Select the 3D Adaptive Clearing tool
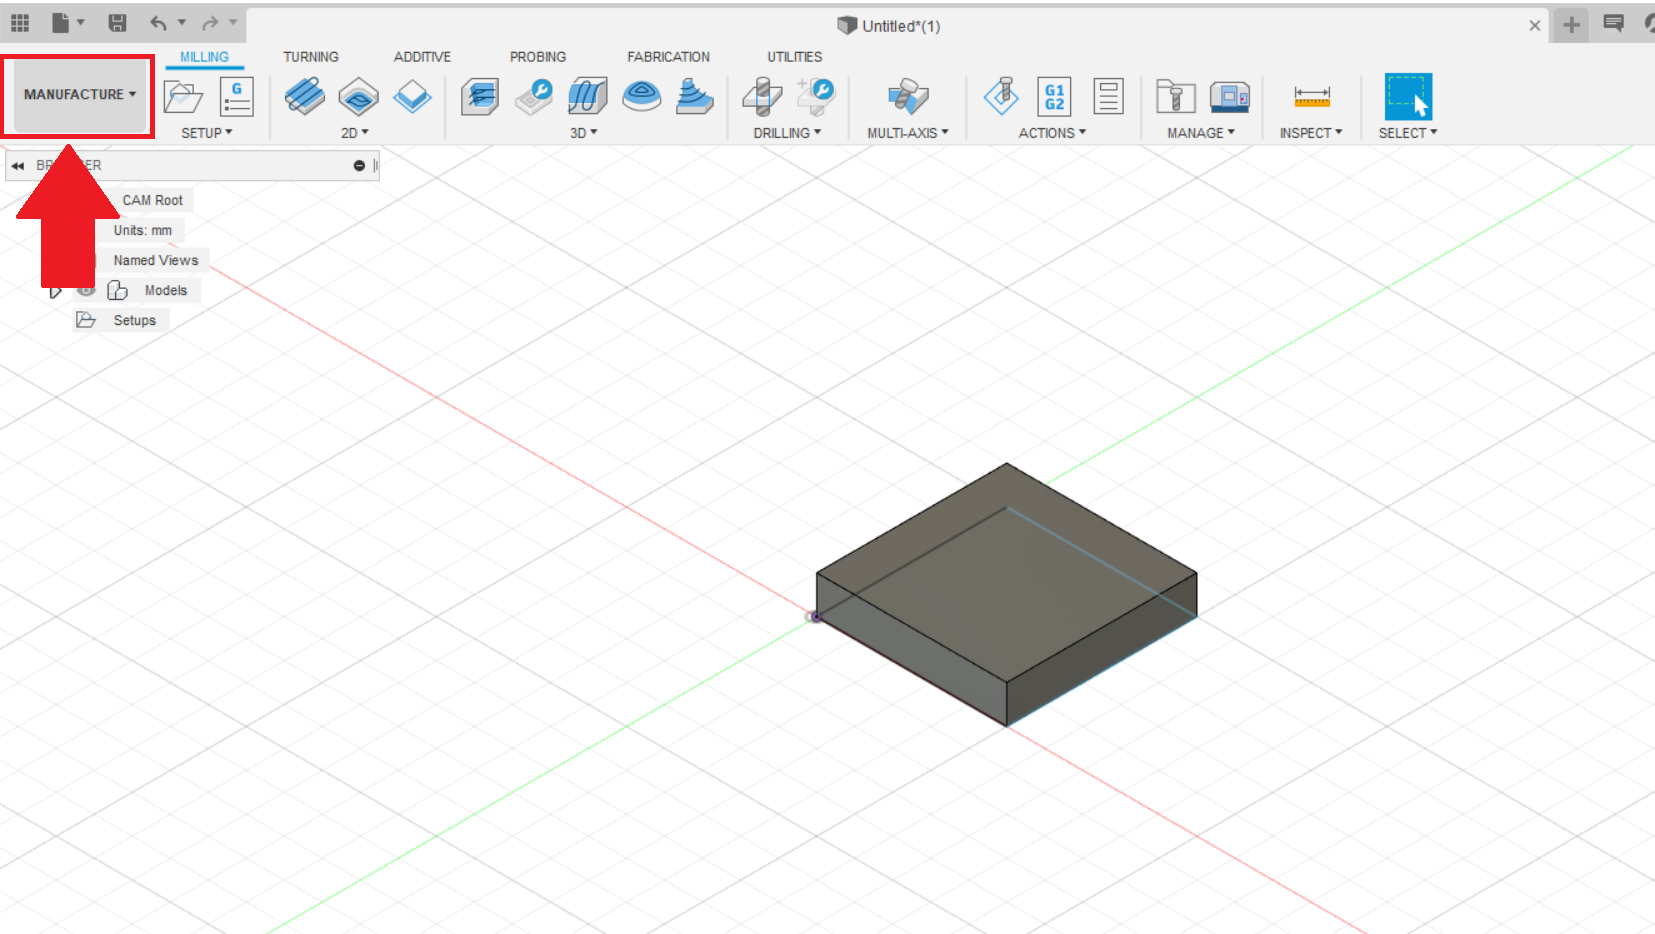 pyautogui.click(x=480, y=97)
